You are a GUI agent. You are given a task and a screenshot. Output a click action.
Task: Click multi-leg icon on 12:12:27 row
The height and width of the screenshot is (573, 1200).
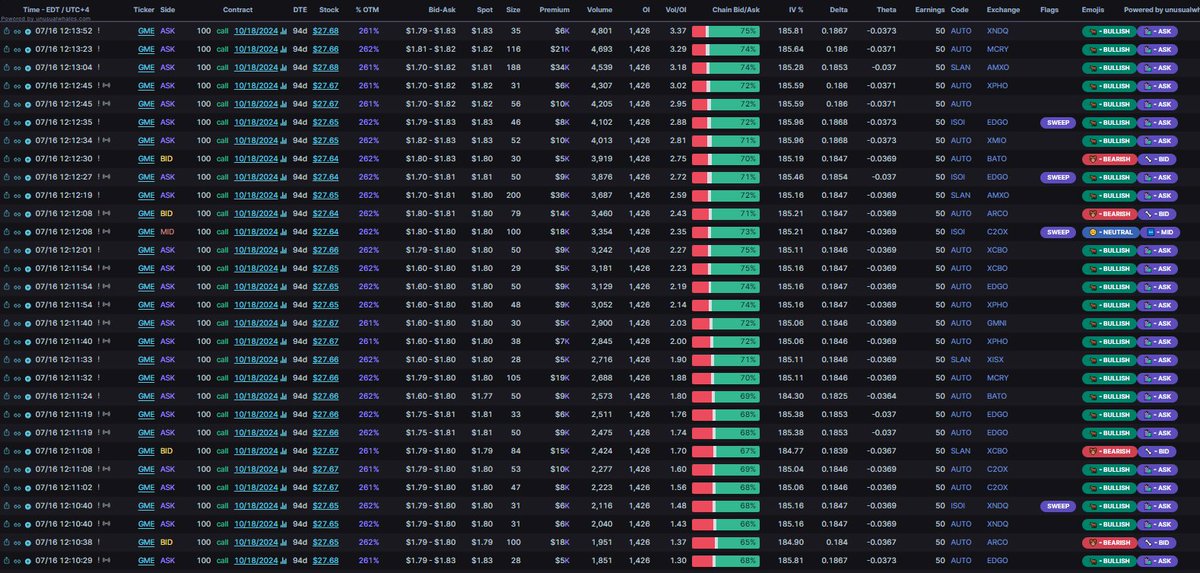tap(107, 175)
